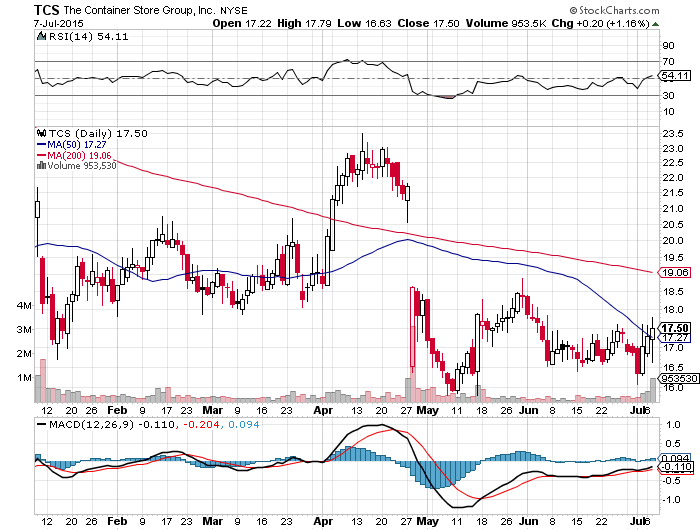
Task: Click 'Apr' on the price panel date axis
Action: tap(323, 410)
